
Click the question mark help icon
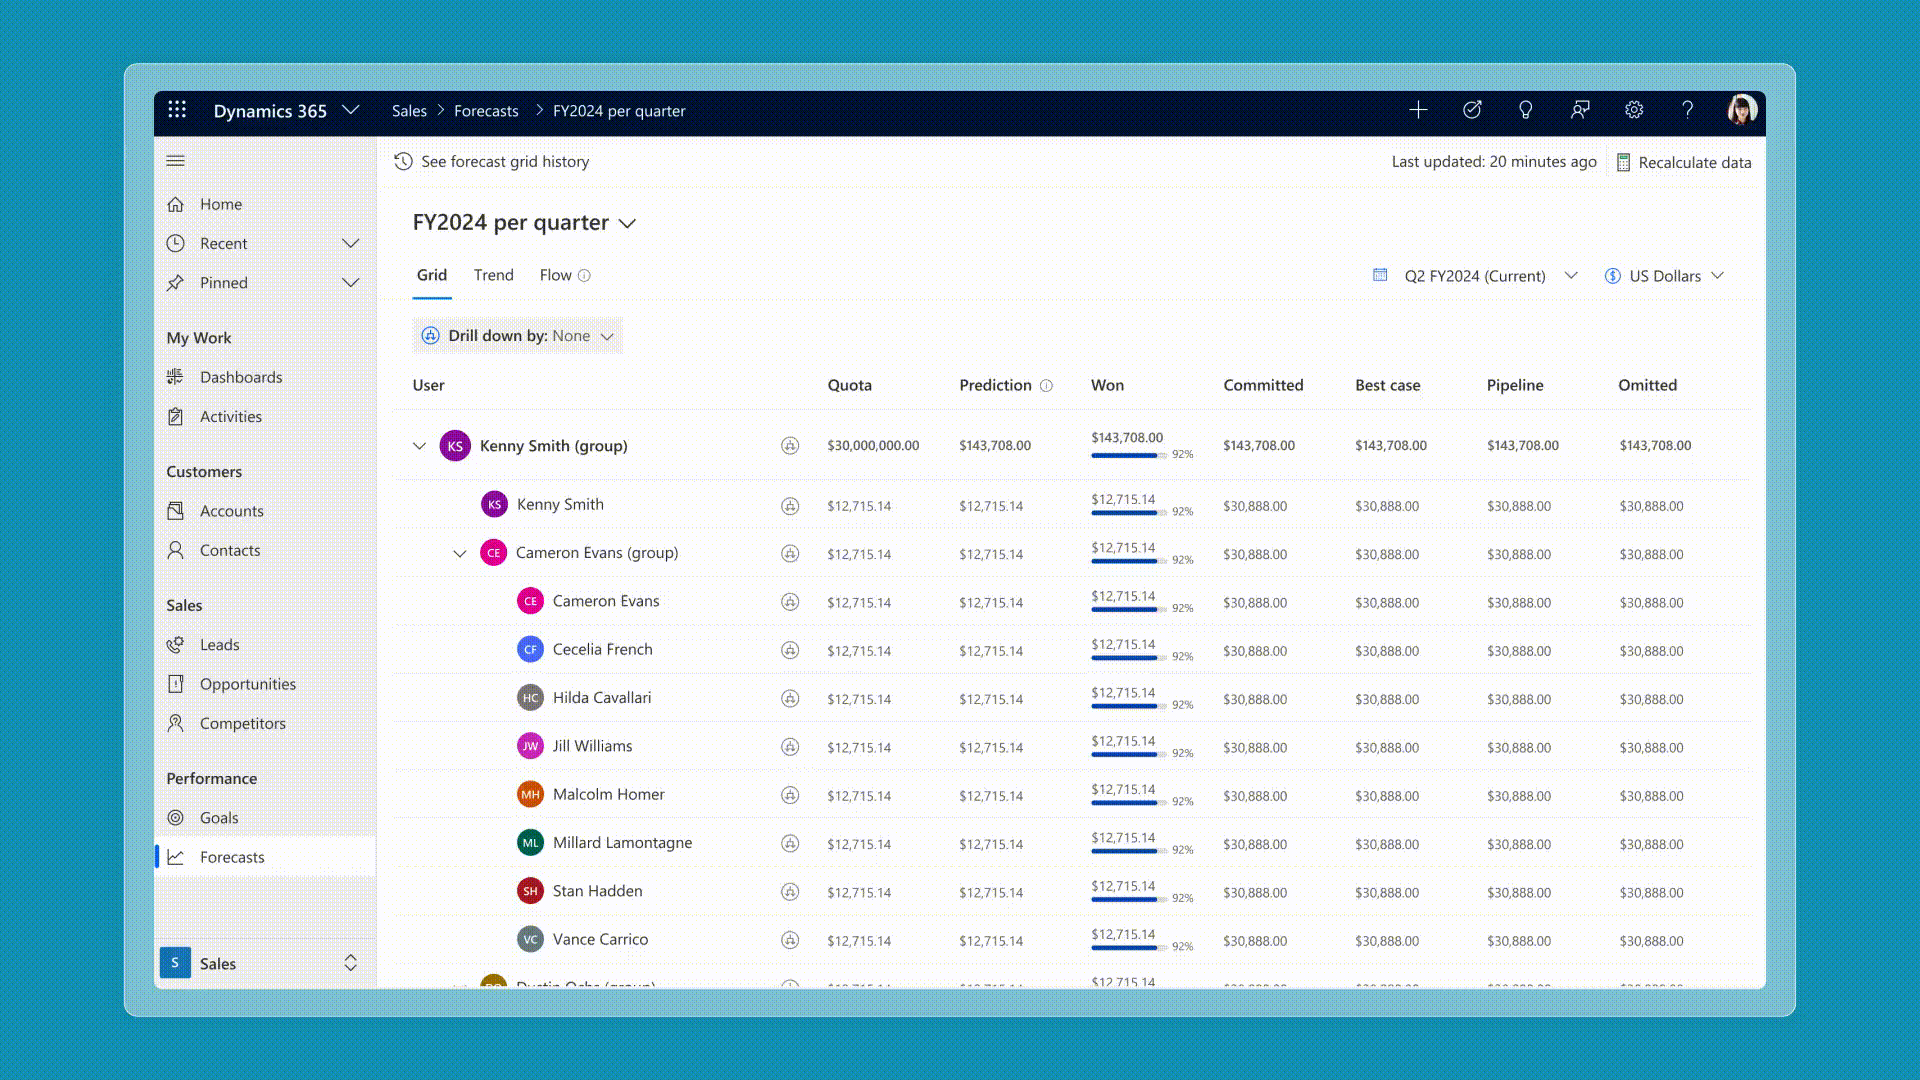(1687, 110)
